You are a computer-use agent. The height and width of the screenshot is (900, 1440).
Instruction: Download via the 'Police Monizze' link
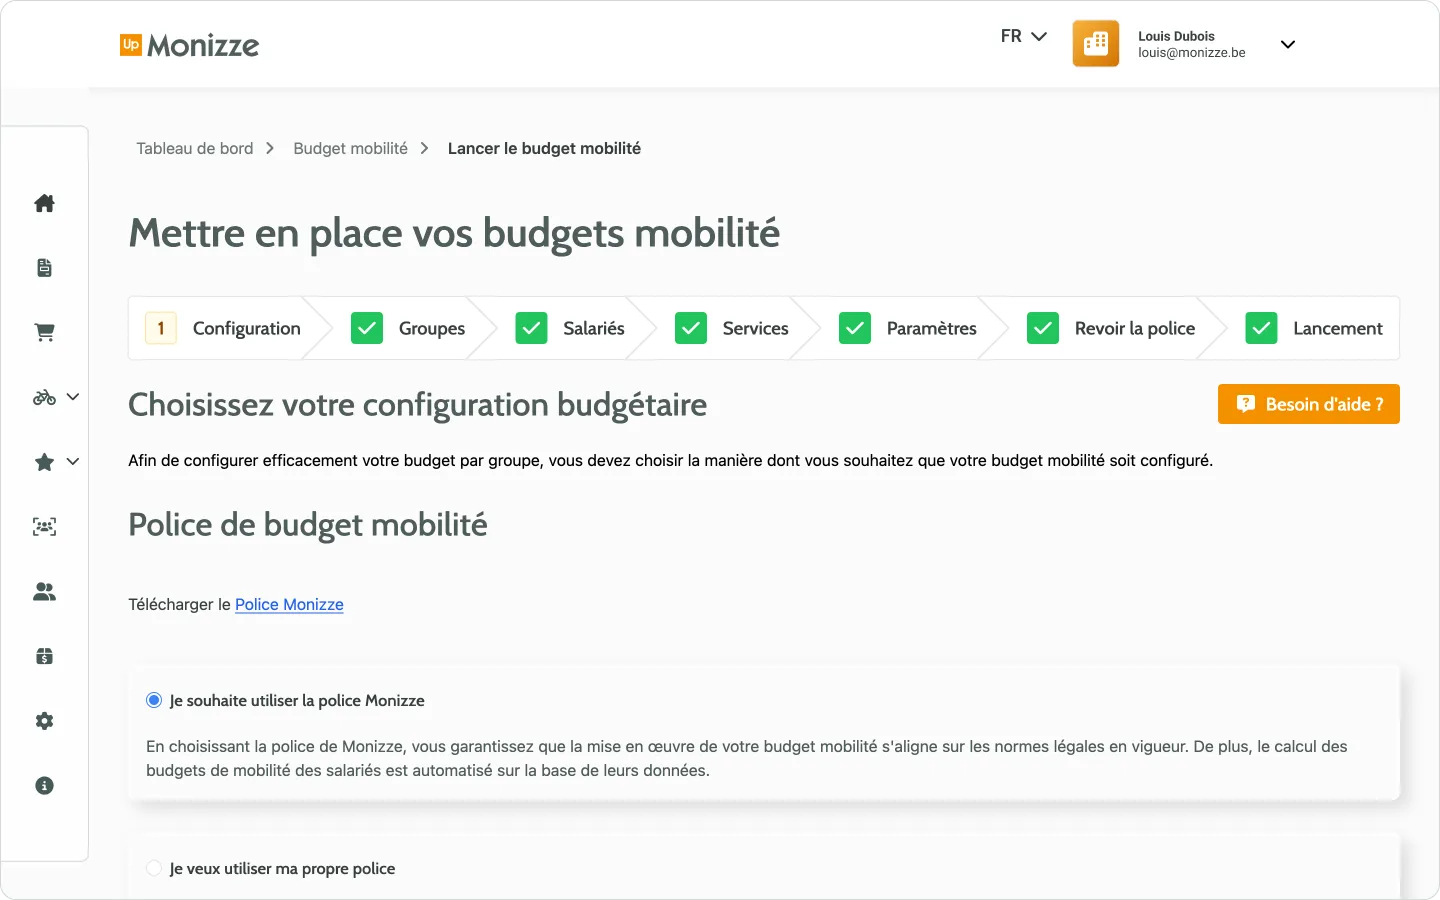289,604
